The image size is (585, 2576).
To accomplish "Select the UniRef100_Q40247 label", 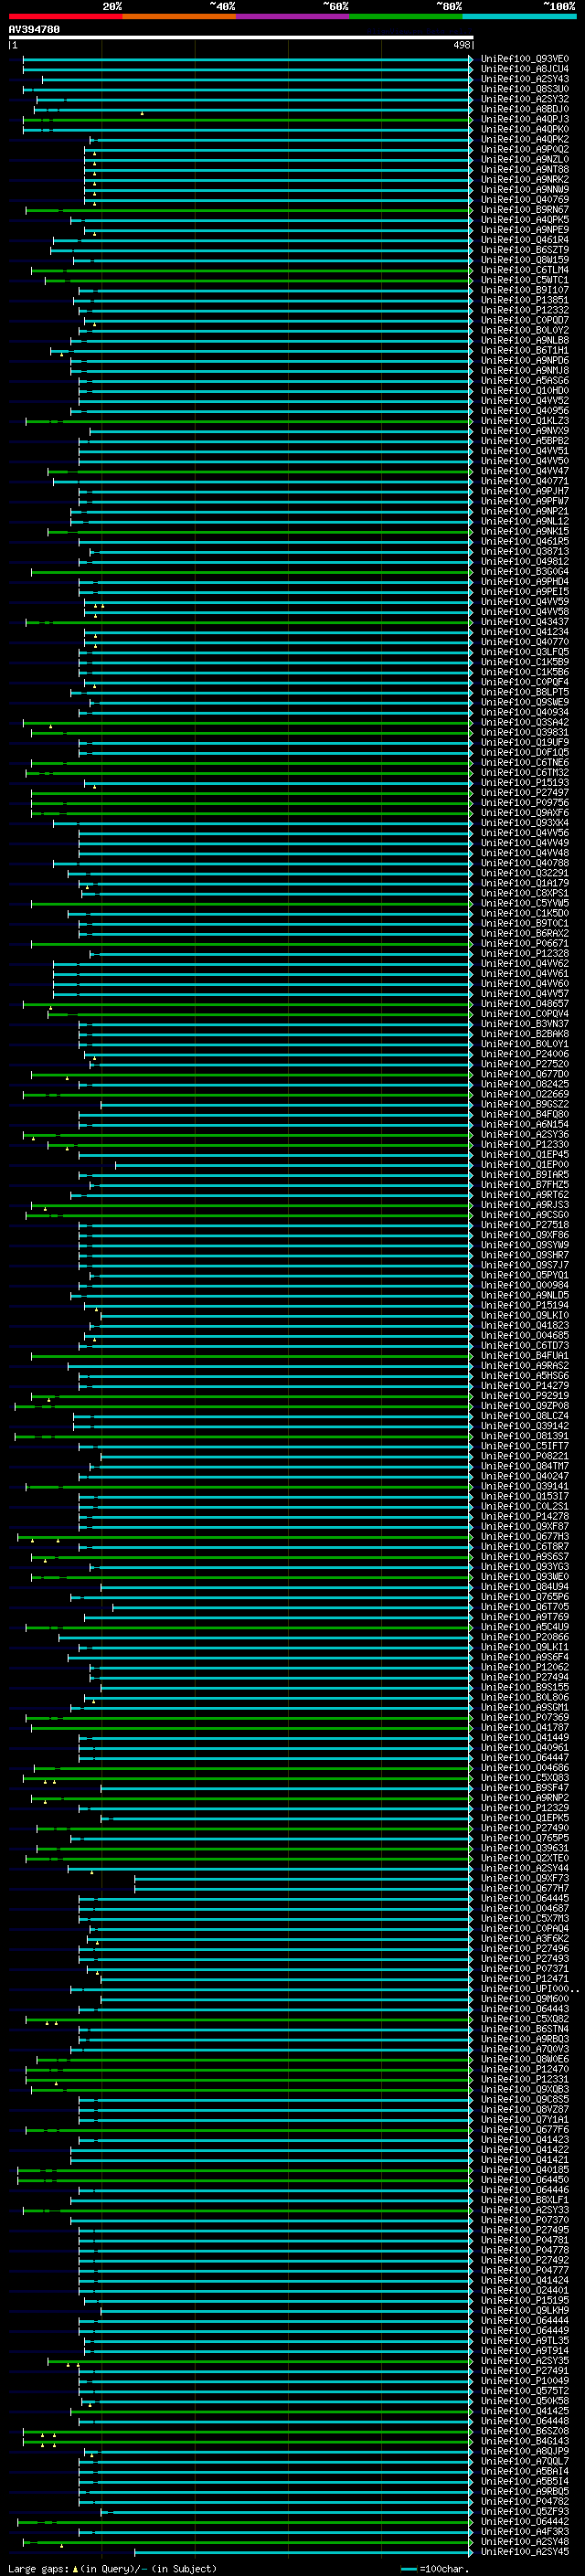I will pyautogui.click(x=525, y=1476).
